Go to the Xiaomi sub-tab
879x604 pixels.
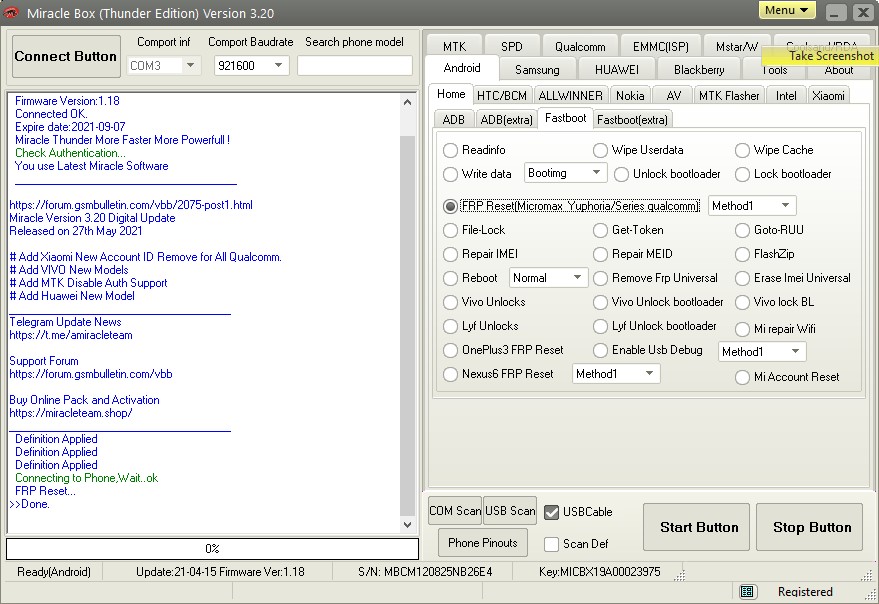coord(828,96)
